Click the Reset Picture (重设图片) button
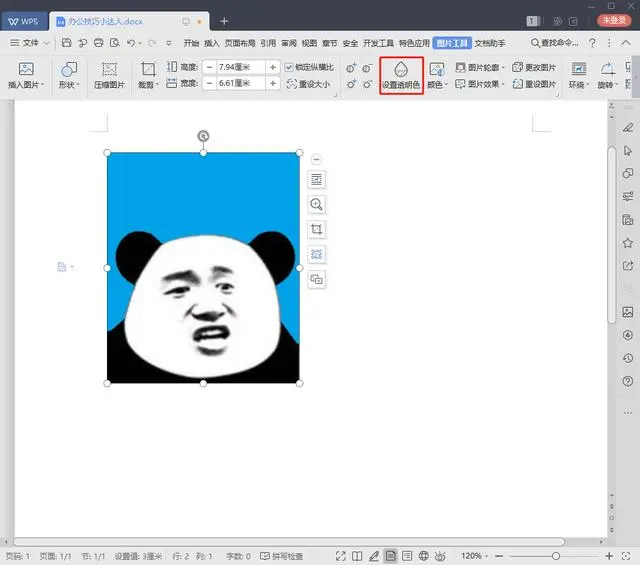 (534, 84)
